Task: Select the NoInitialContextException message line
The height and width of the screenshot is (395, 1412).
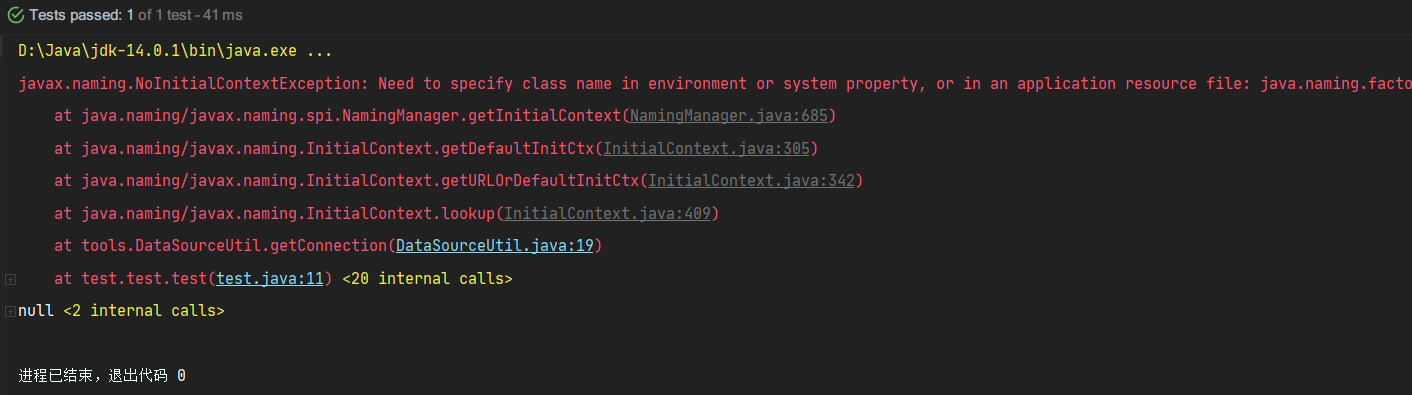Action: click(x=715, y=84)
